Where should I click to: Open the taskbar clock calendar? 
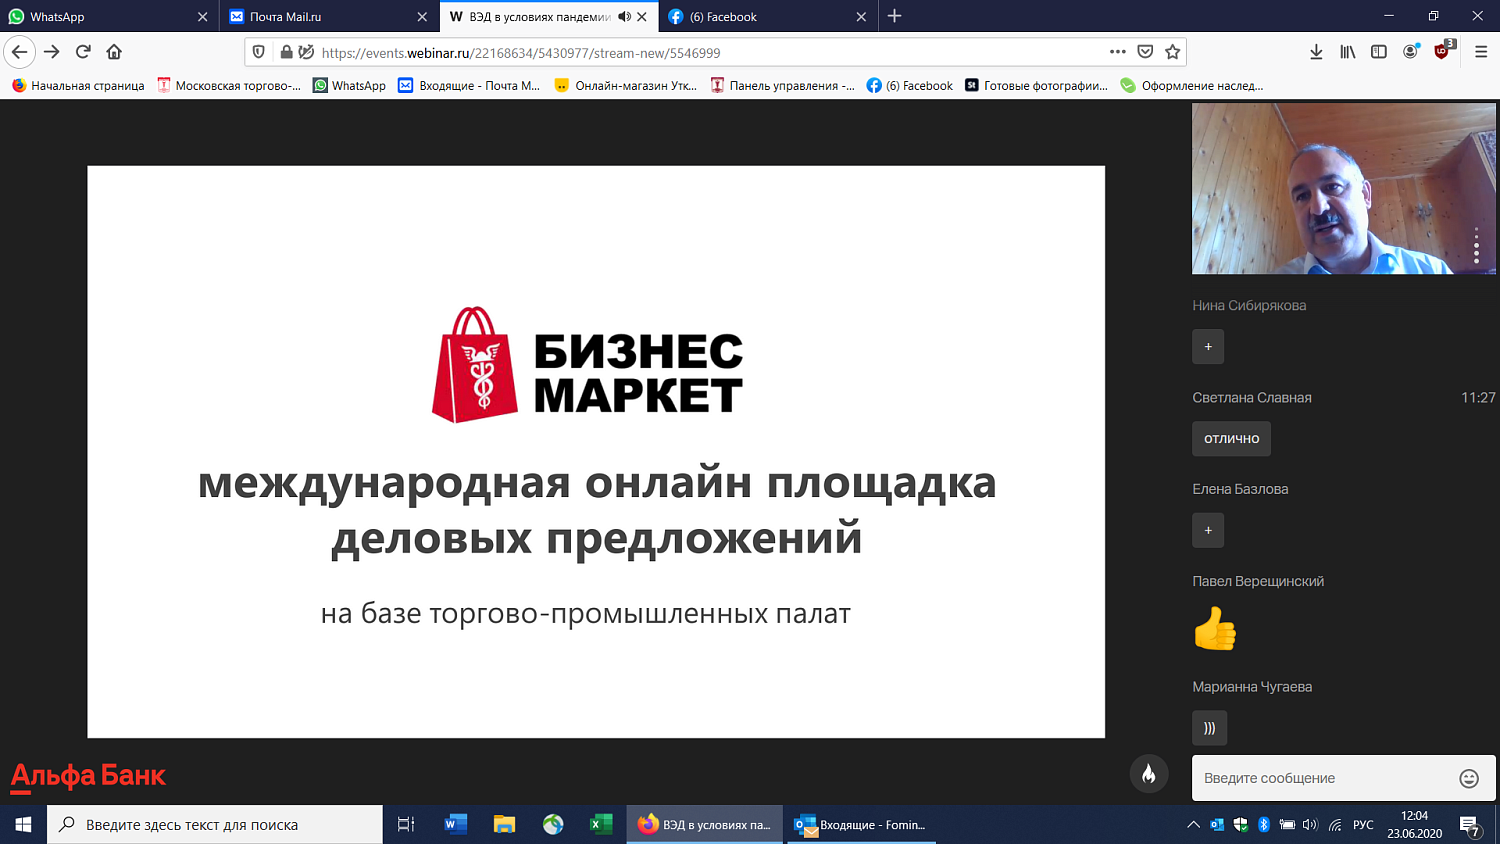1414,825
